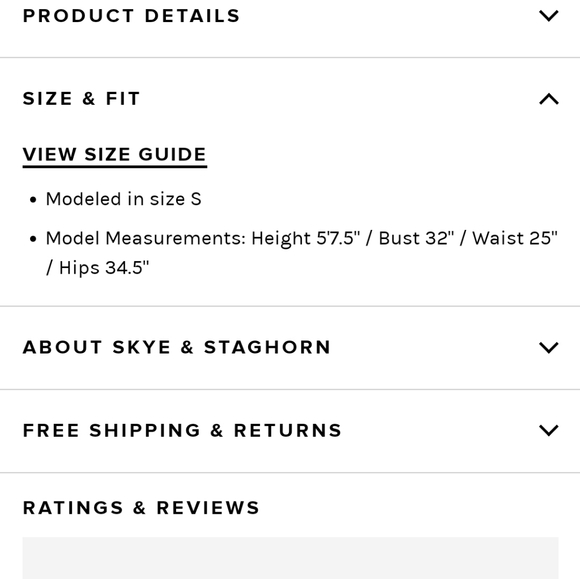Click the 'Height 5'7.5"' measurement text
The width and height of the screenshot is (580, 579).
click(306, 238)
